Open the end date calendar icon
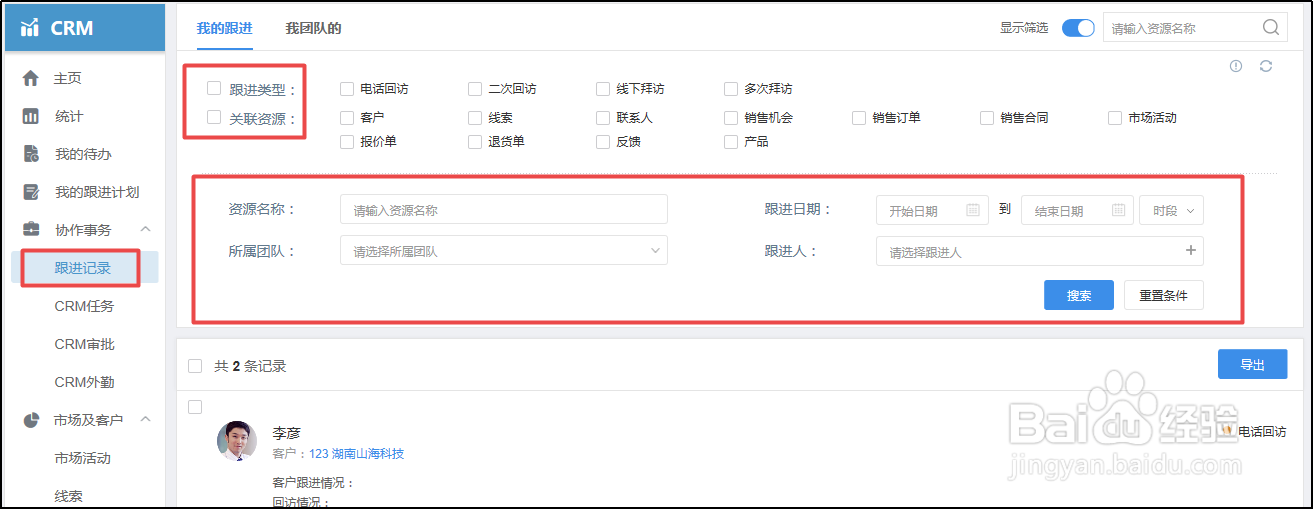 pyautogui.click(x=1119, y=210)
